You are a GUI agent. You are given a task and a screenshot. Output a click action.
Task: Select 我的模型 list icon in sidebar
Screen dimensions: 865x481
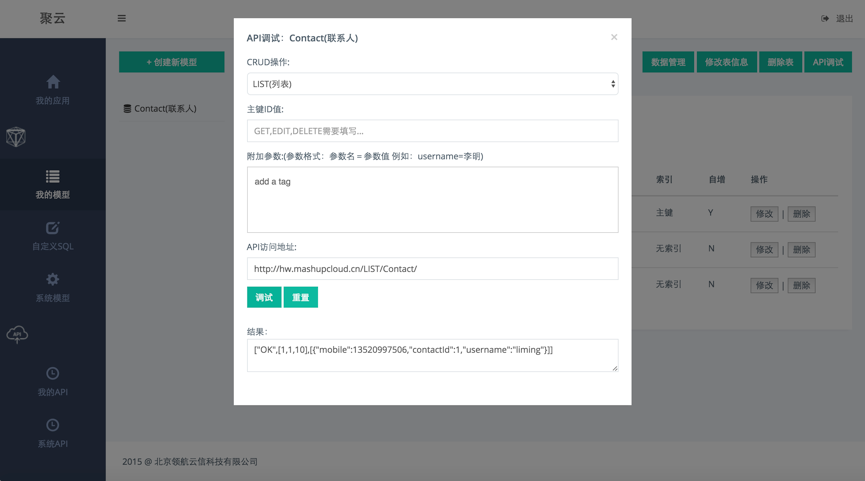click(53, 177)
